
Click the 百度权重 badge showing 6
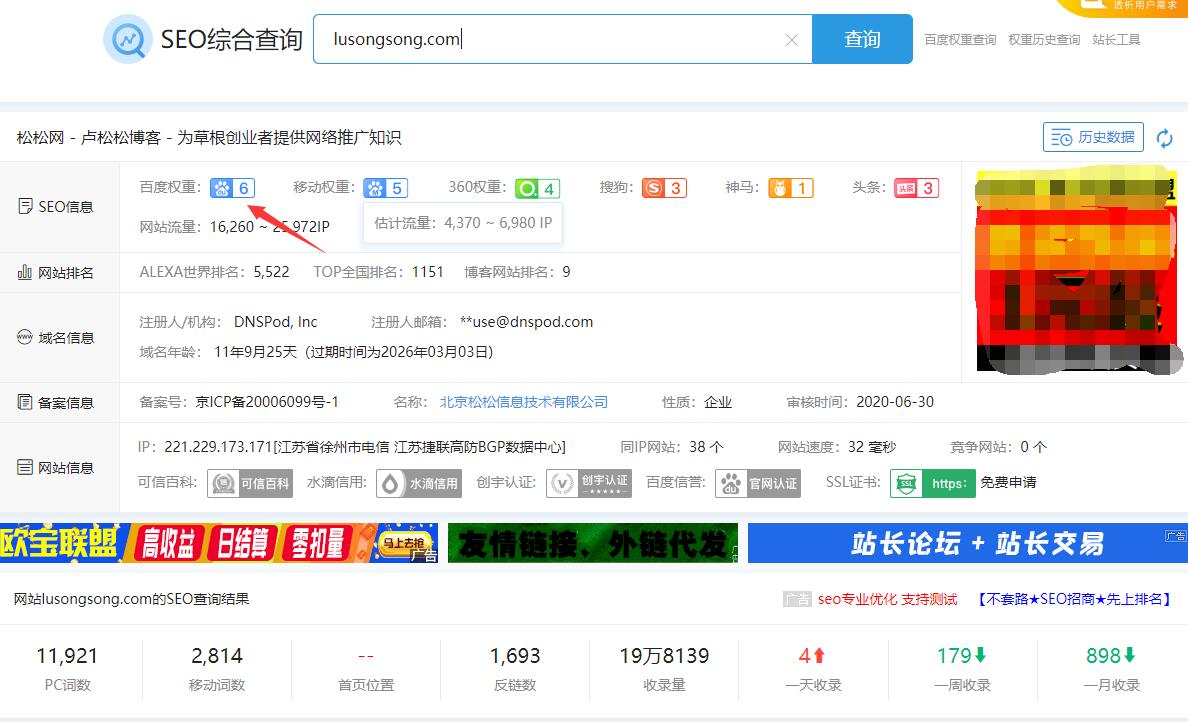pyautogui.click(x=233, y=188)
